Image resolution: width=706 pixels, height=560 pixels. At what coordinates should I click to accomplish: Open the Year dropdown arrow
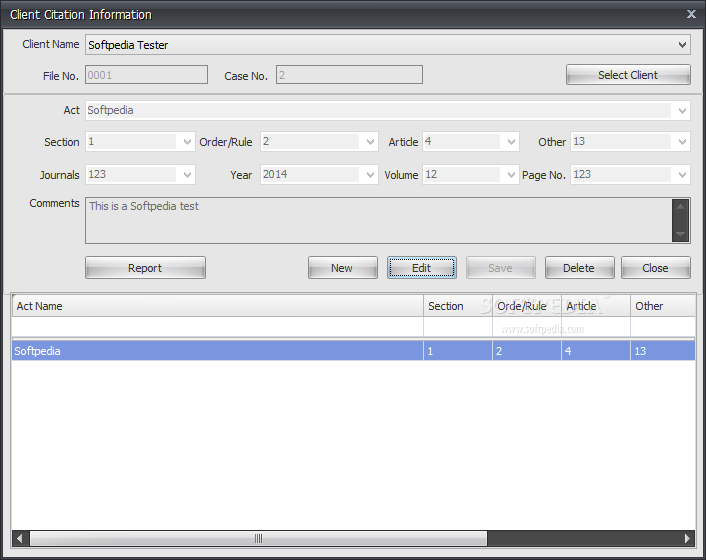pyautogui.click(x=370, y=175)
